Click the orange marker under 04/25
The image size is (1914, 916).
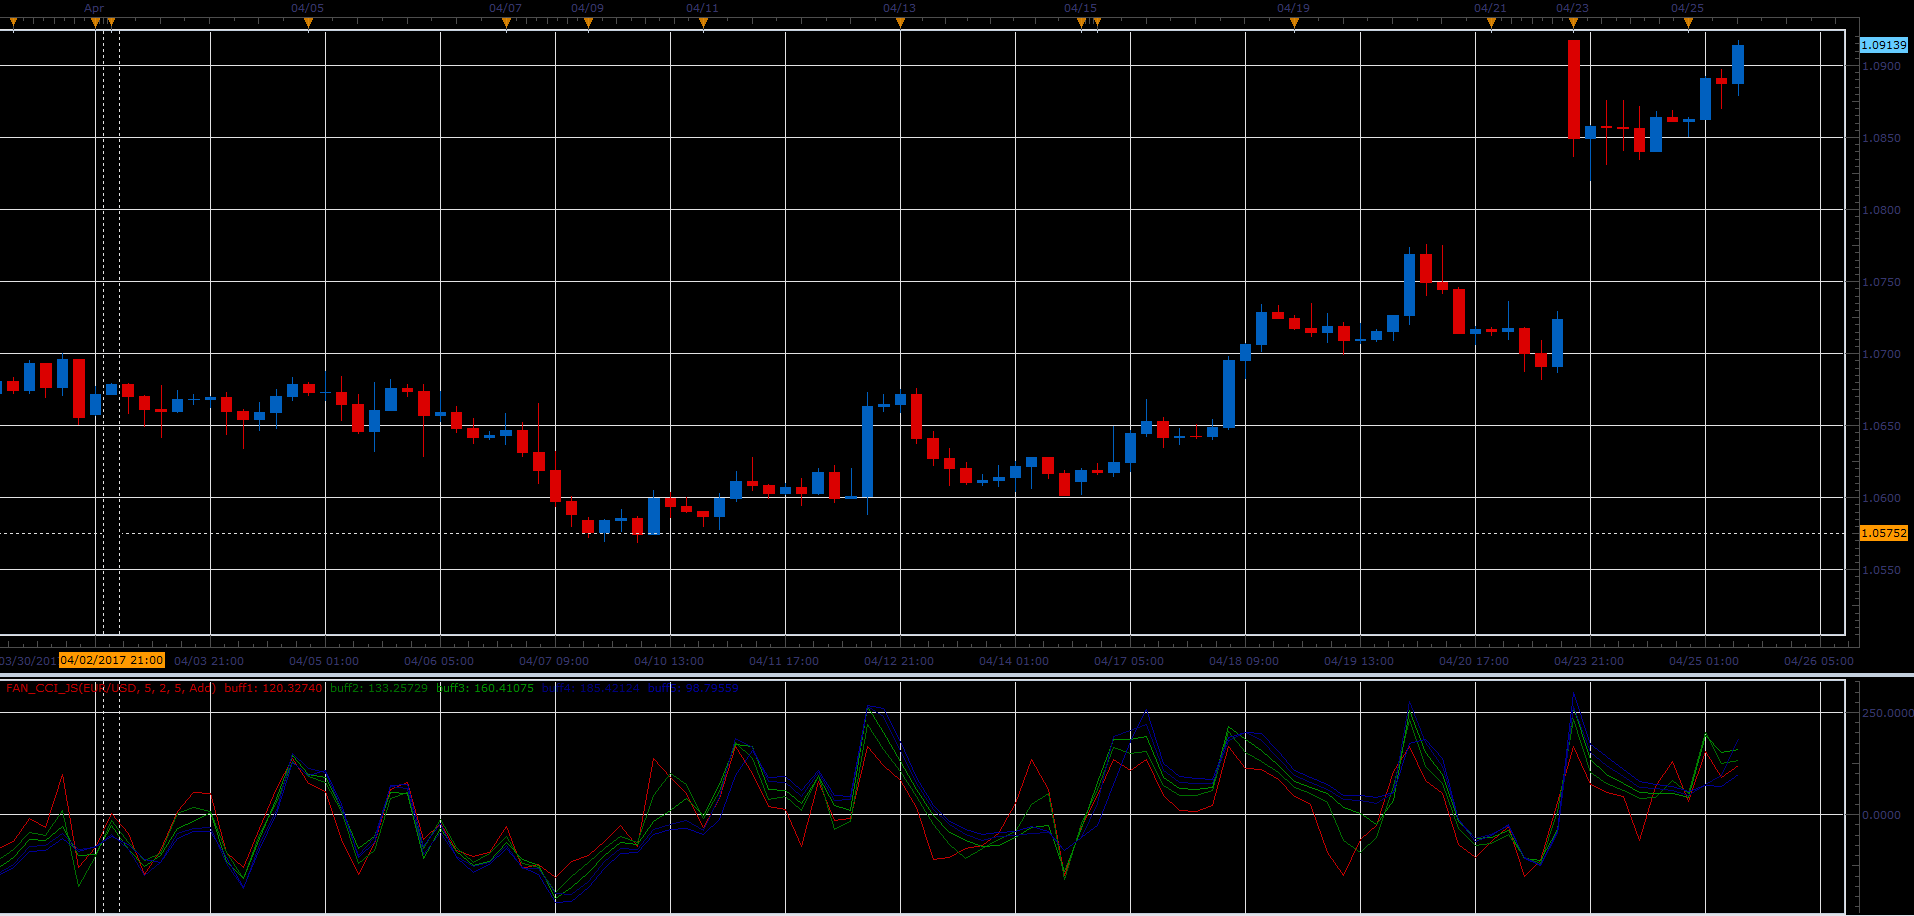coord(1688,22)
